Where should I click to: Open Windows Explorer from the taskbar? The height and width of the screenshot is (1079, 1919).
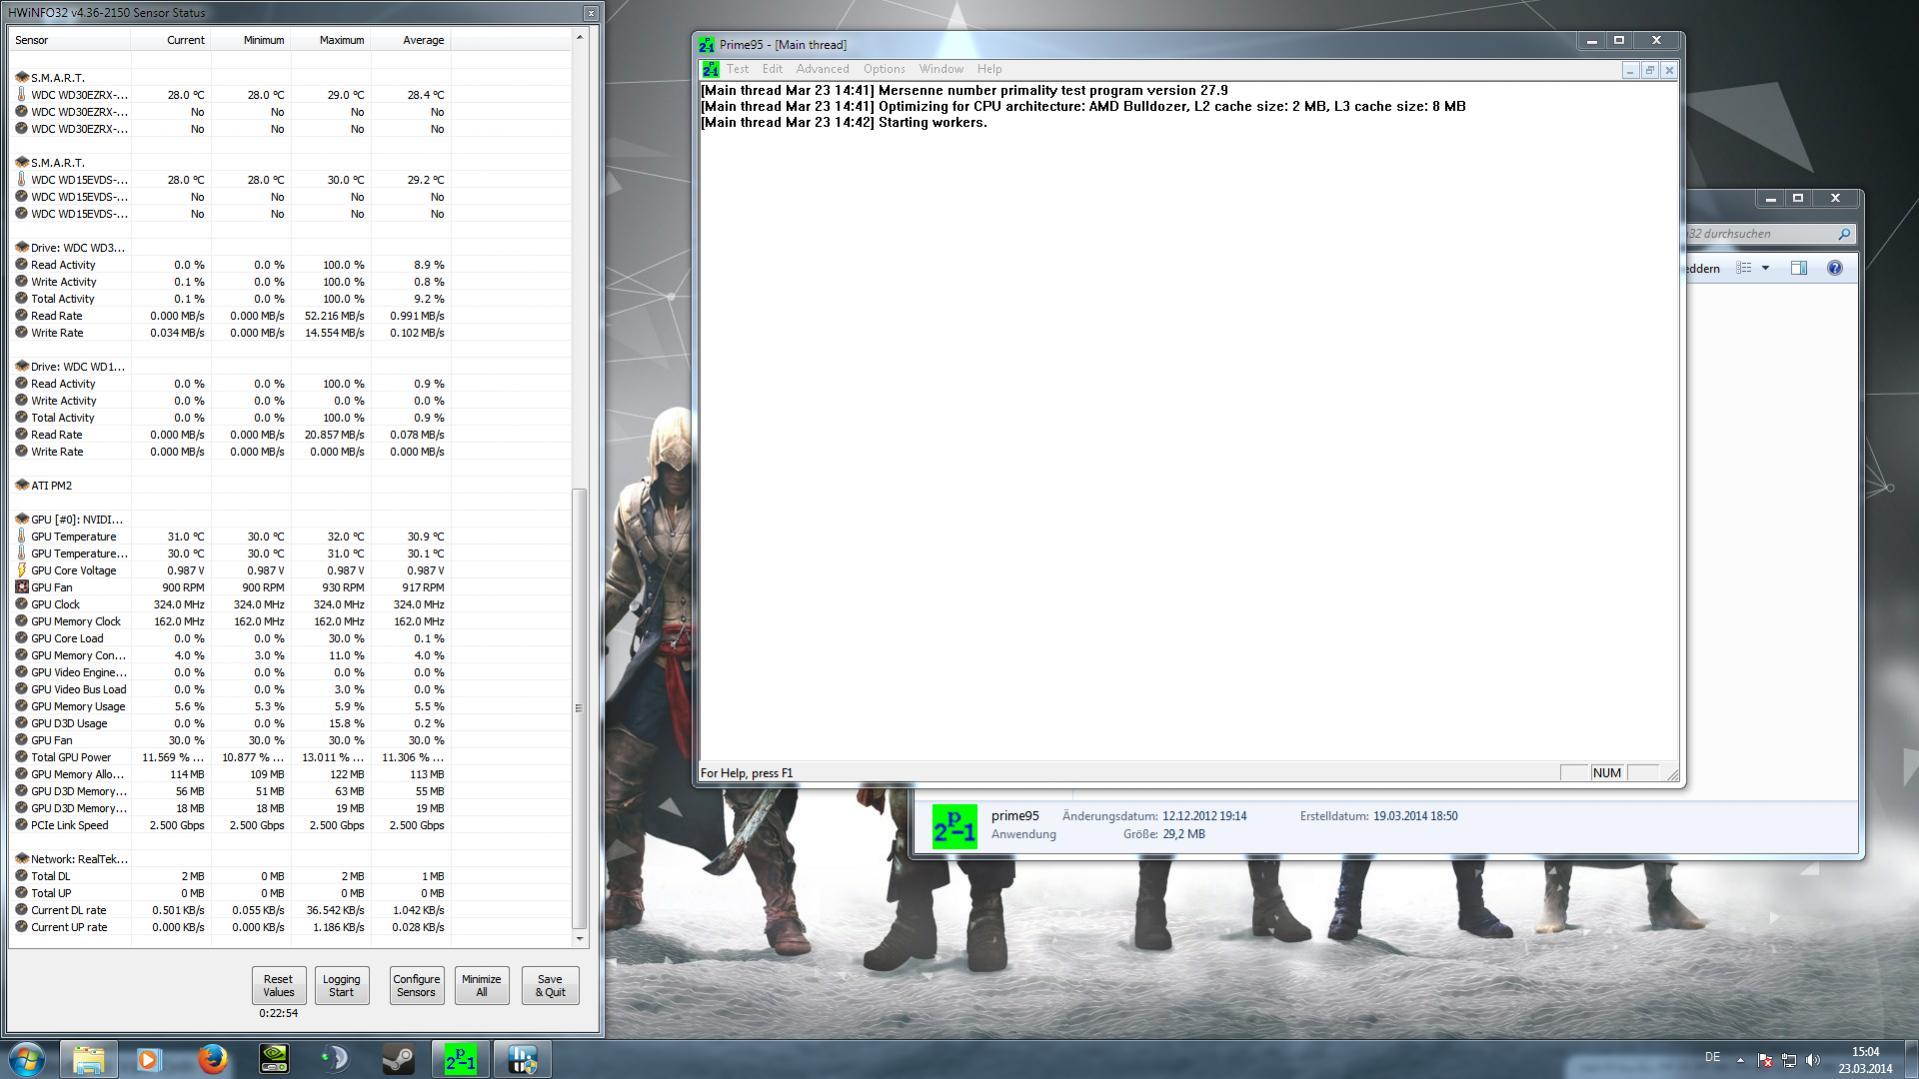coord(88,1059)
